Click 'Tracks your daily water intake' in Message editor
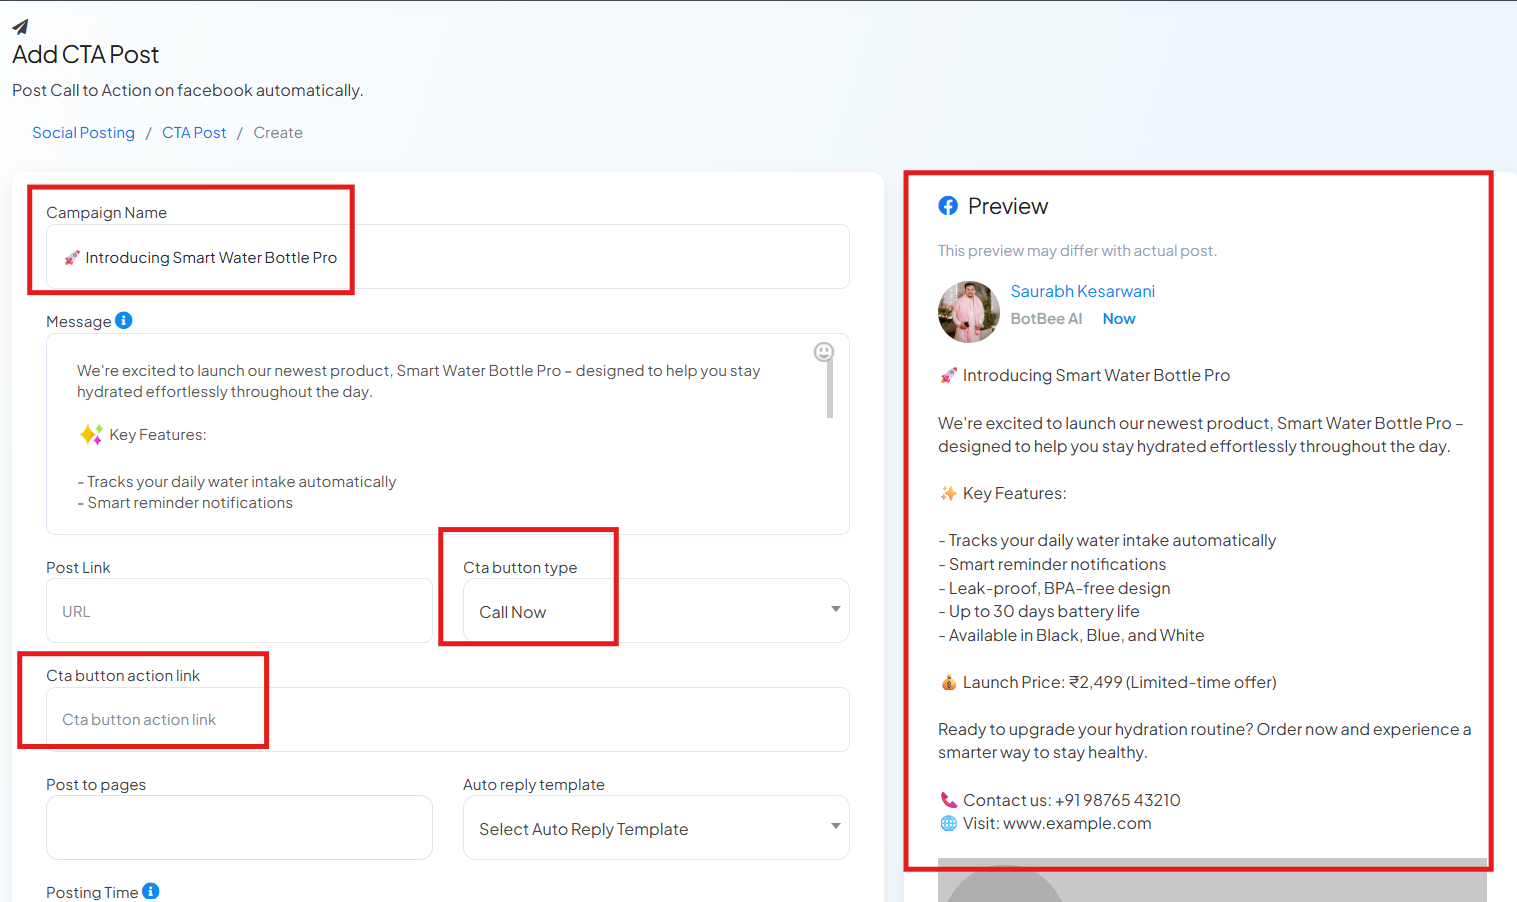Screen dimensions: 1517x902 (237, 482)
